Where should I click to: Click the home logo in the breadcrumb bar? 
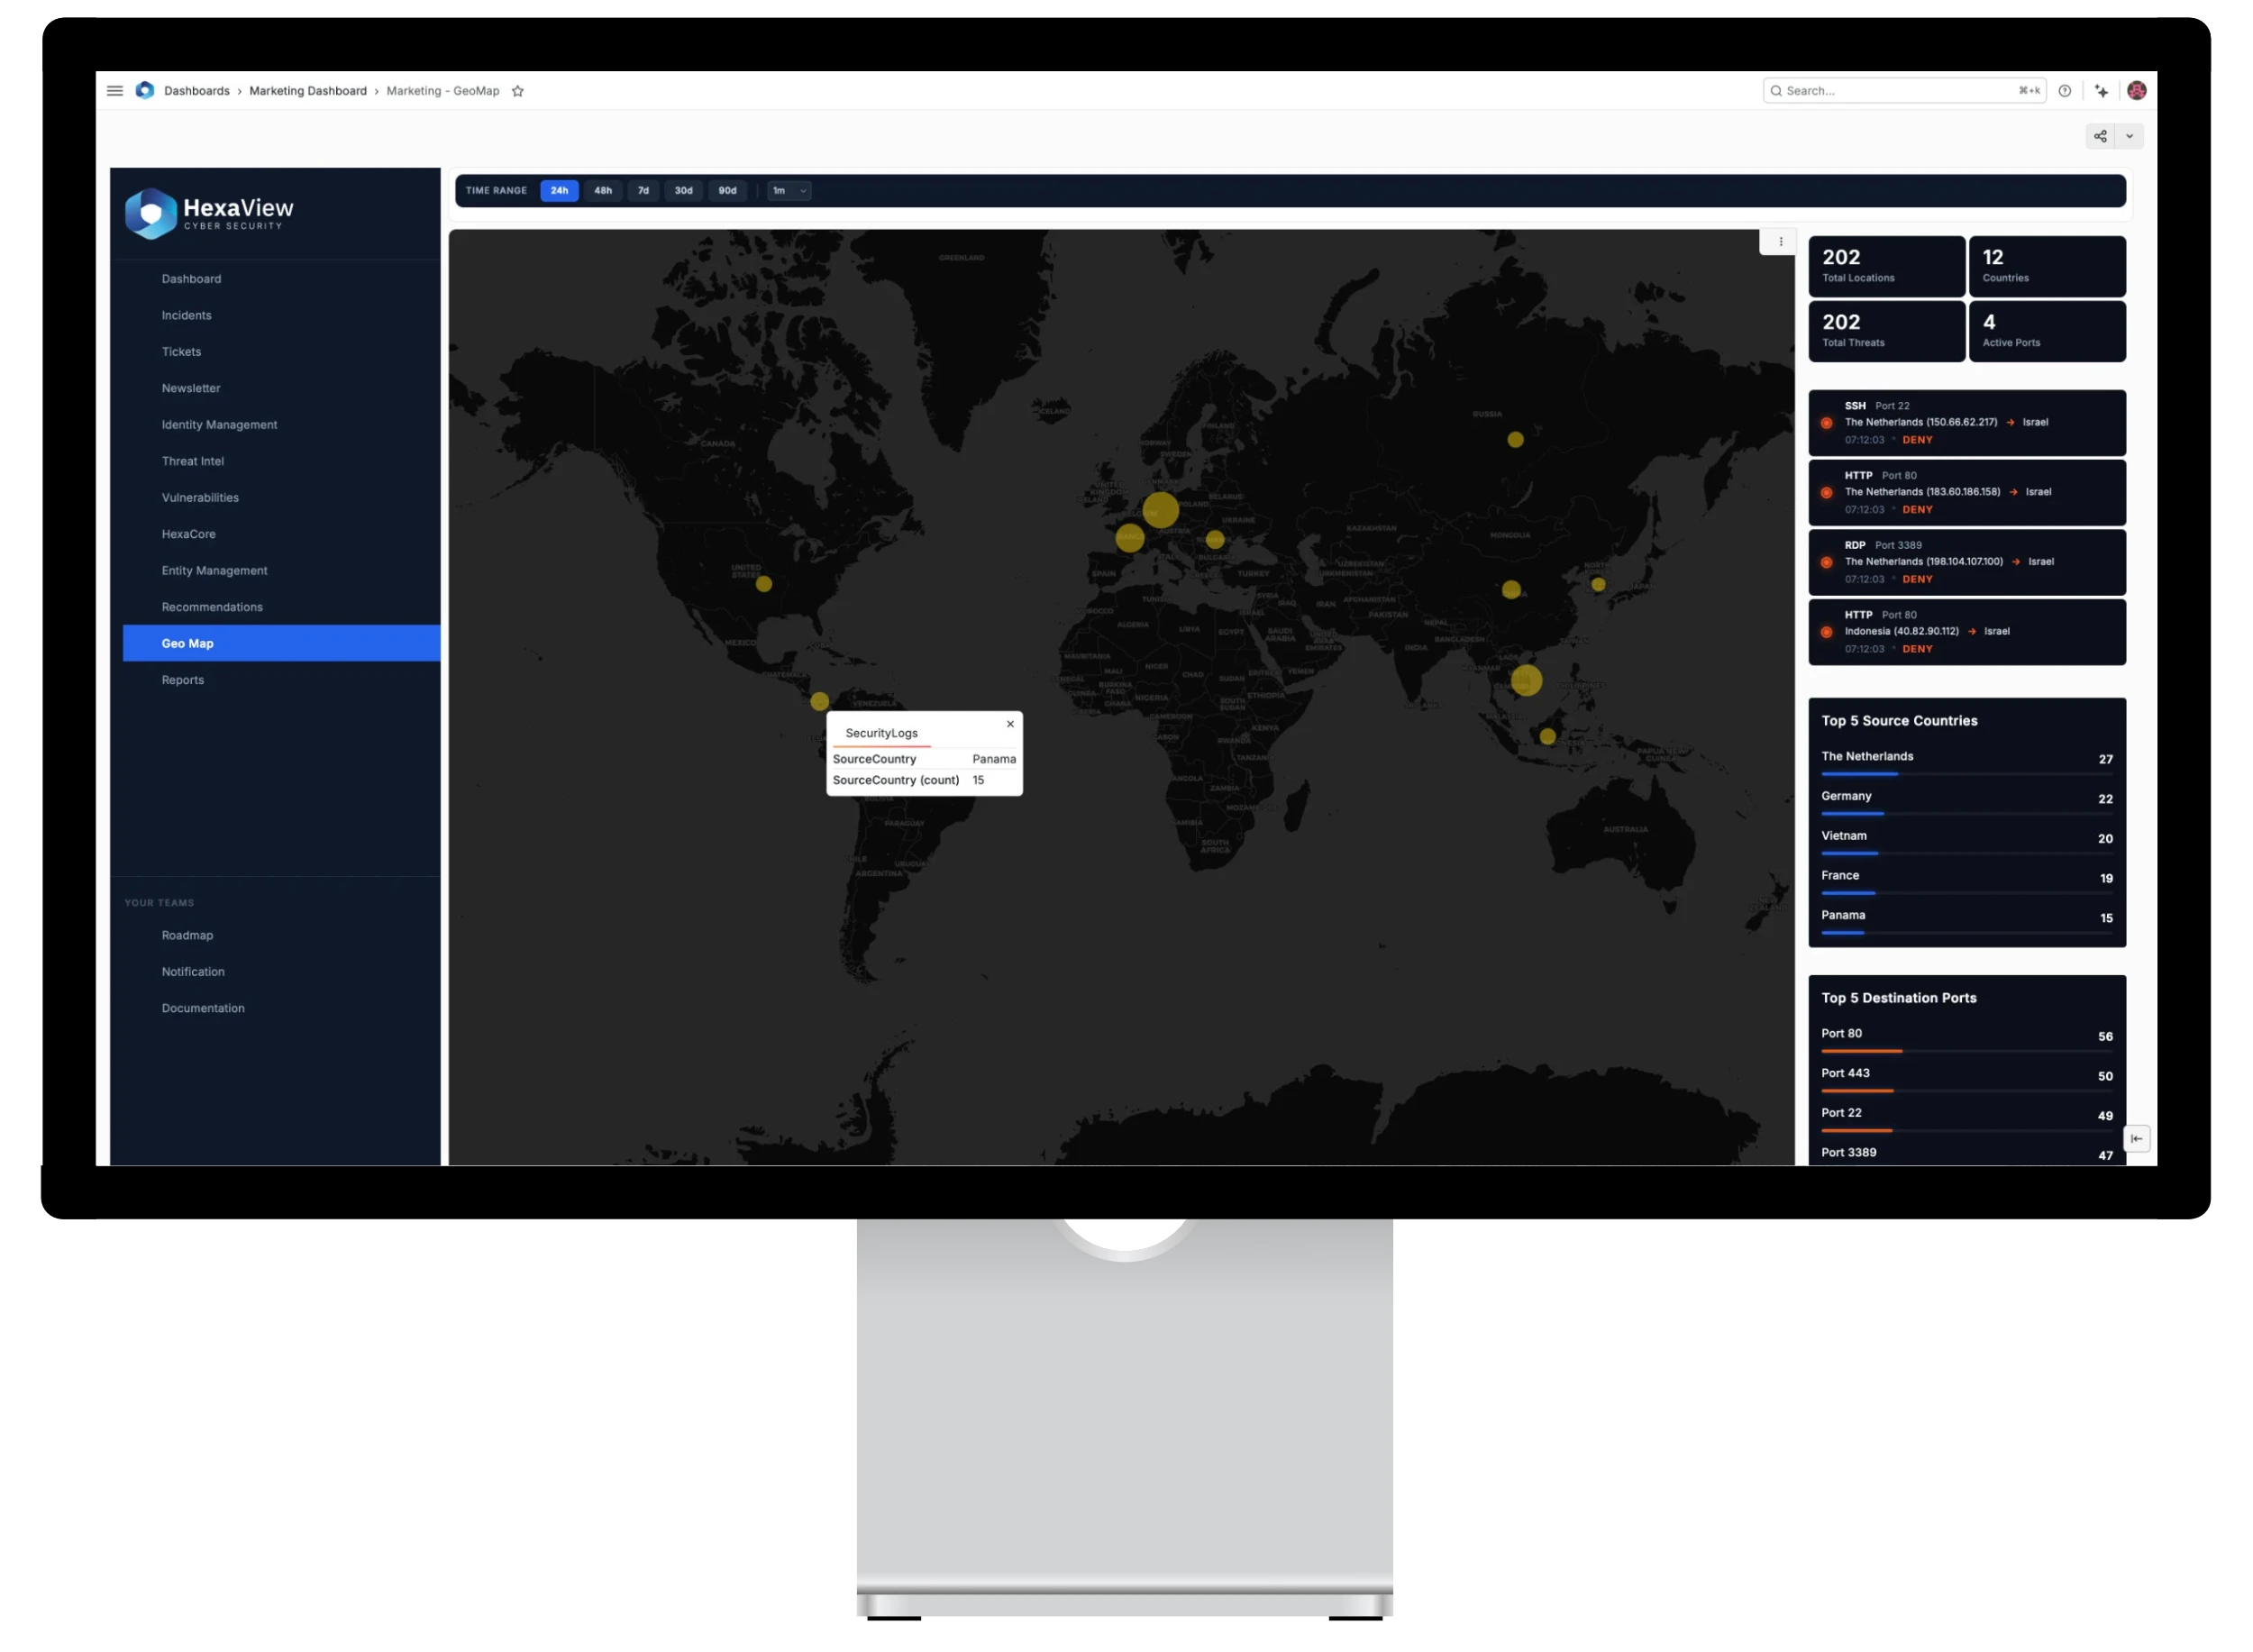tap(145, 91)
